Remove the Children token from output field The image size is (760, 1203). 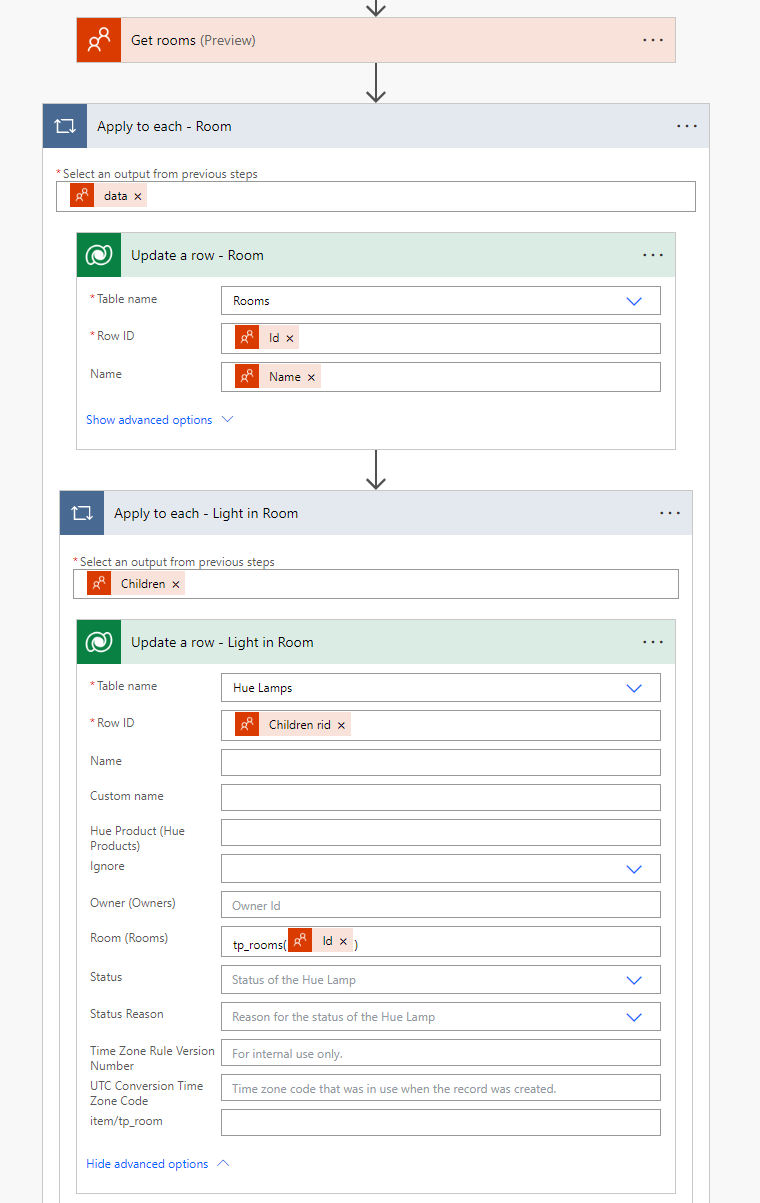pyautogui.click(x=176, y=584)
